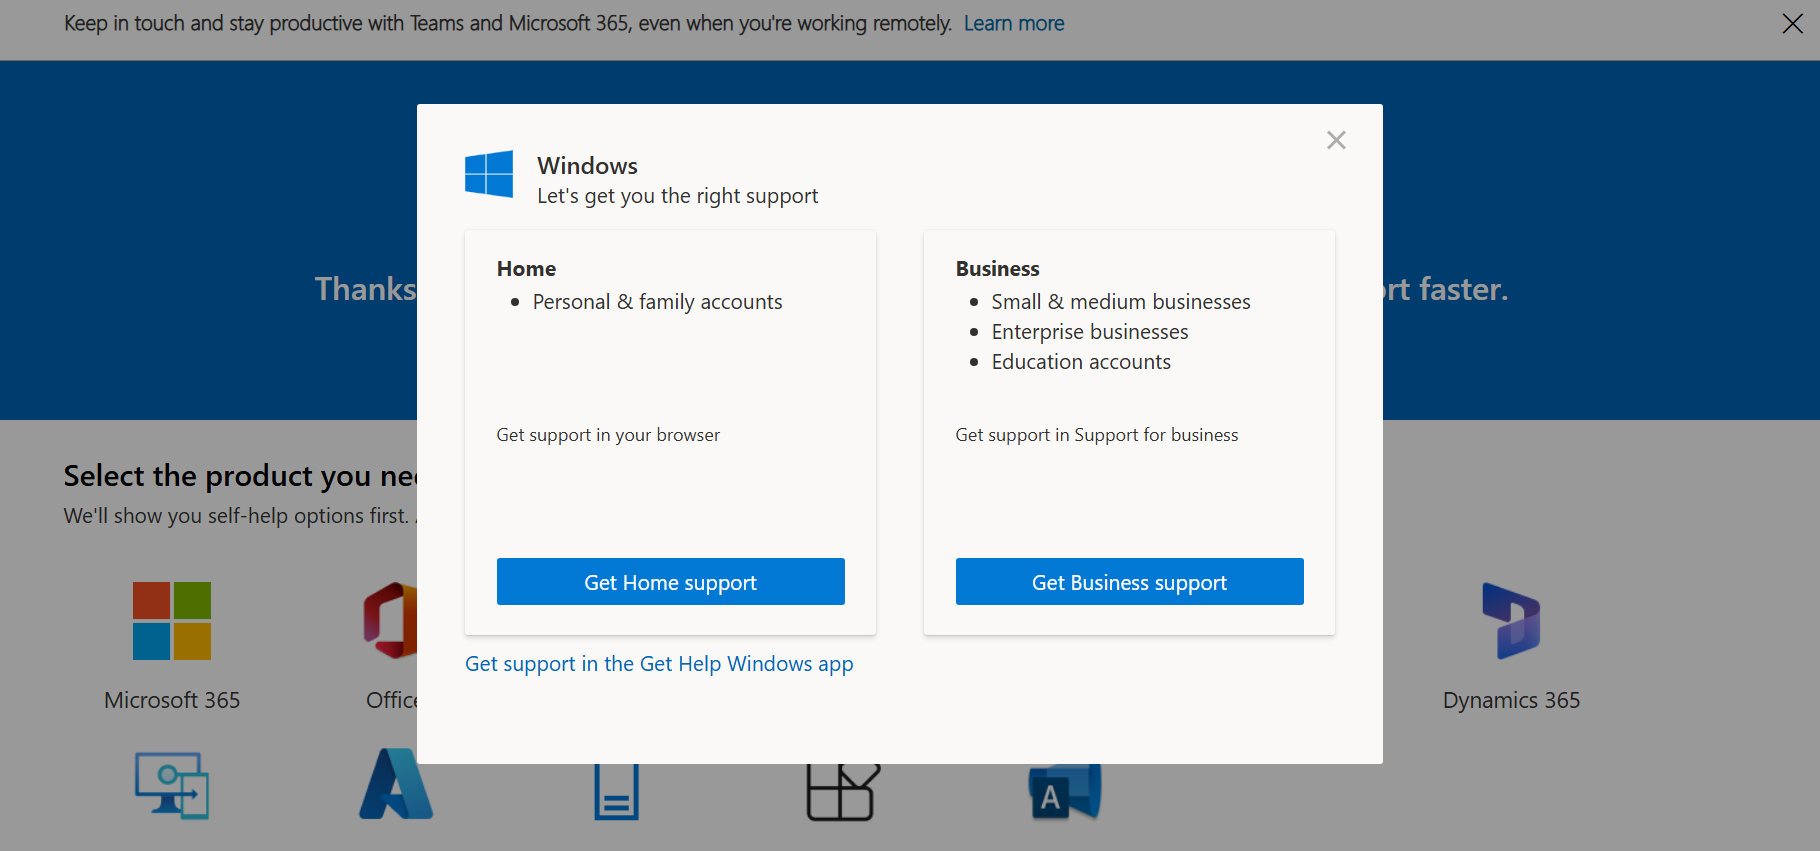
Task: Select the monitor and devices product icon
Action: pos(172,785)
